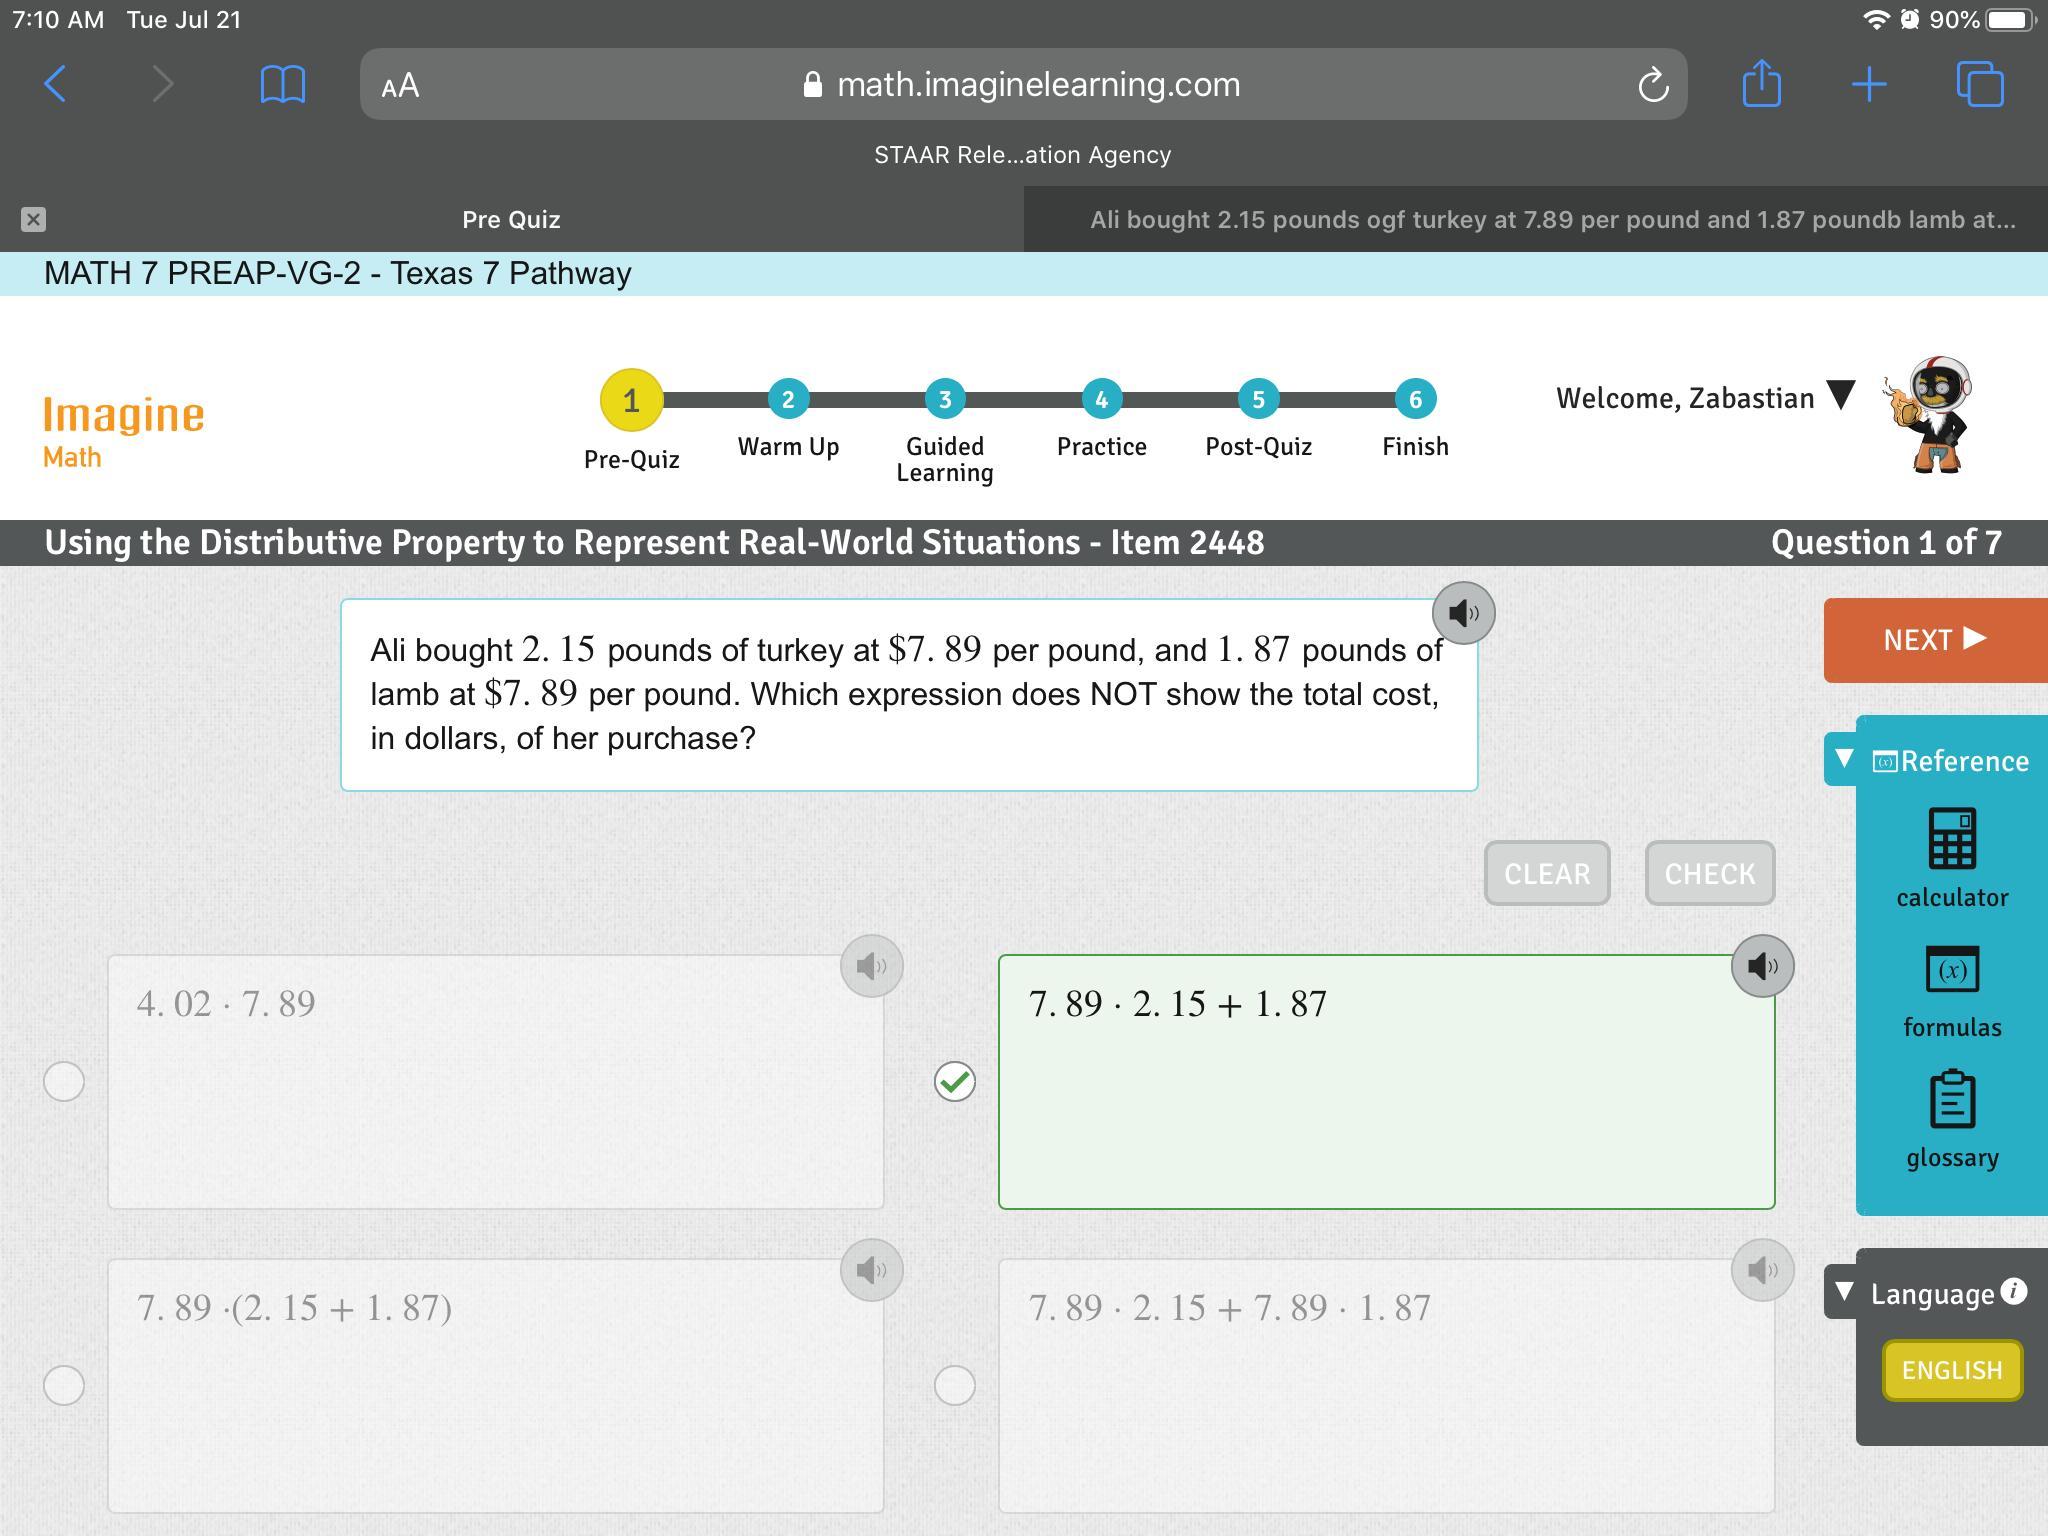Tap Safari share icon
This screenshot has height=1536, width=2048.
(x=1761, y=84)
